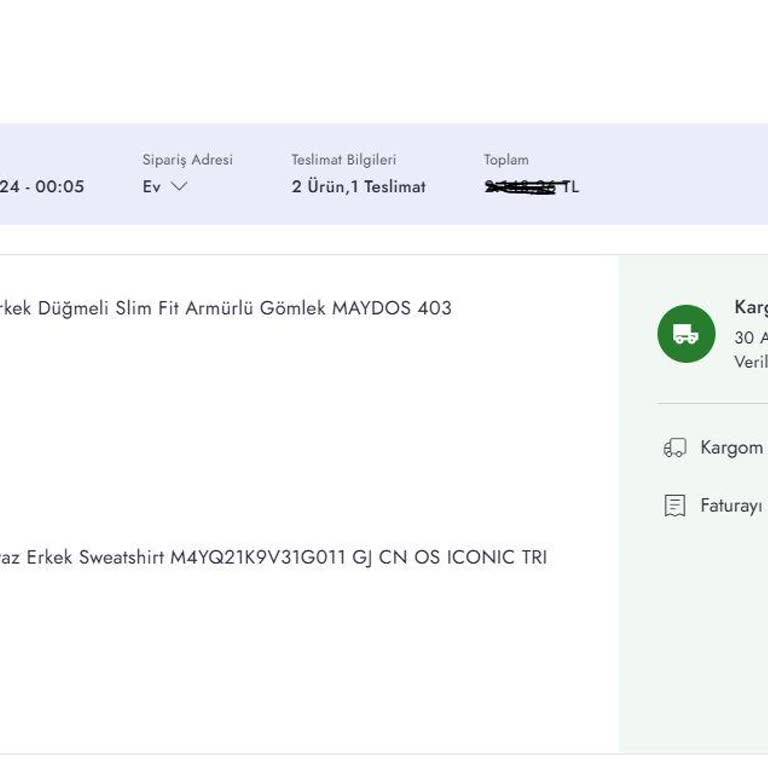This screenshot has height=768, width=768.
Task: Open the Faturayı invoice link
Action: pyautogui.click(x=732, y=505)
